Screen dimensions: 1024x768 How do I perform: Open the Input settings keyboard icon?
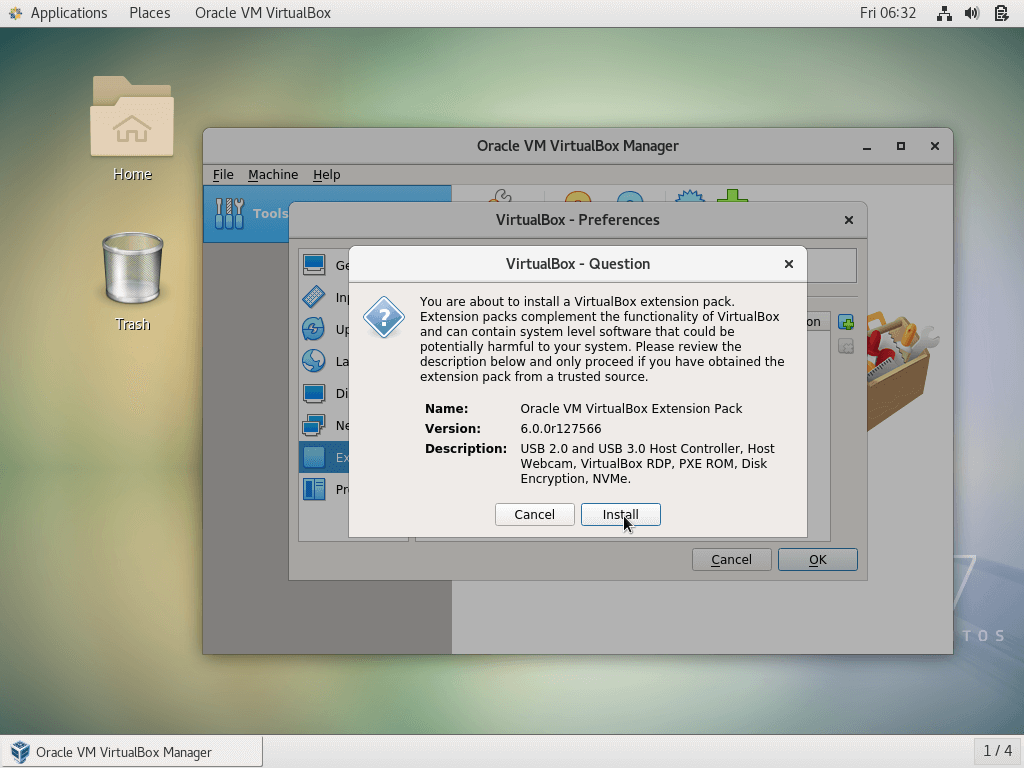[x=314, y=297]
